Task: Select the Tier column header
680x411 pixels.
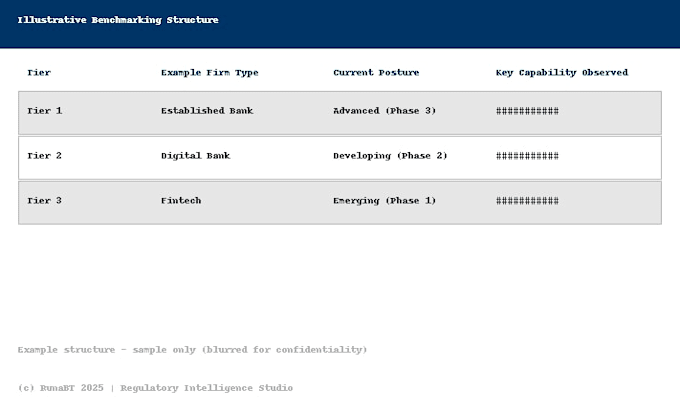Action: (39, 73)
